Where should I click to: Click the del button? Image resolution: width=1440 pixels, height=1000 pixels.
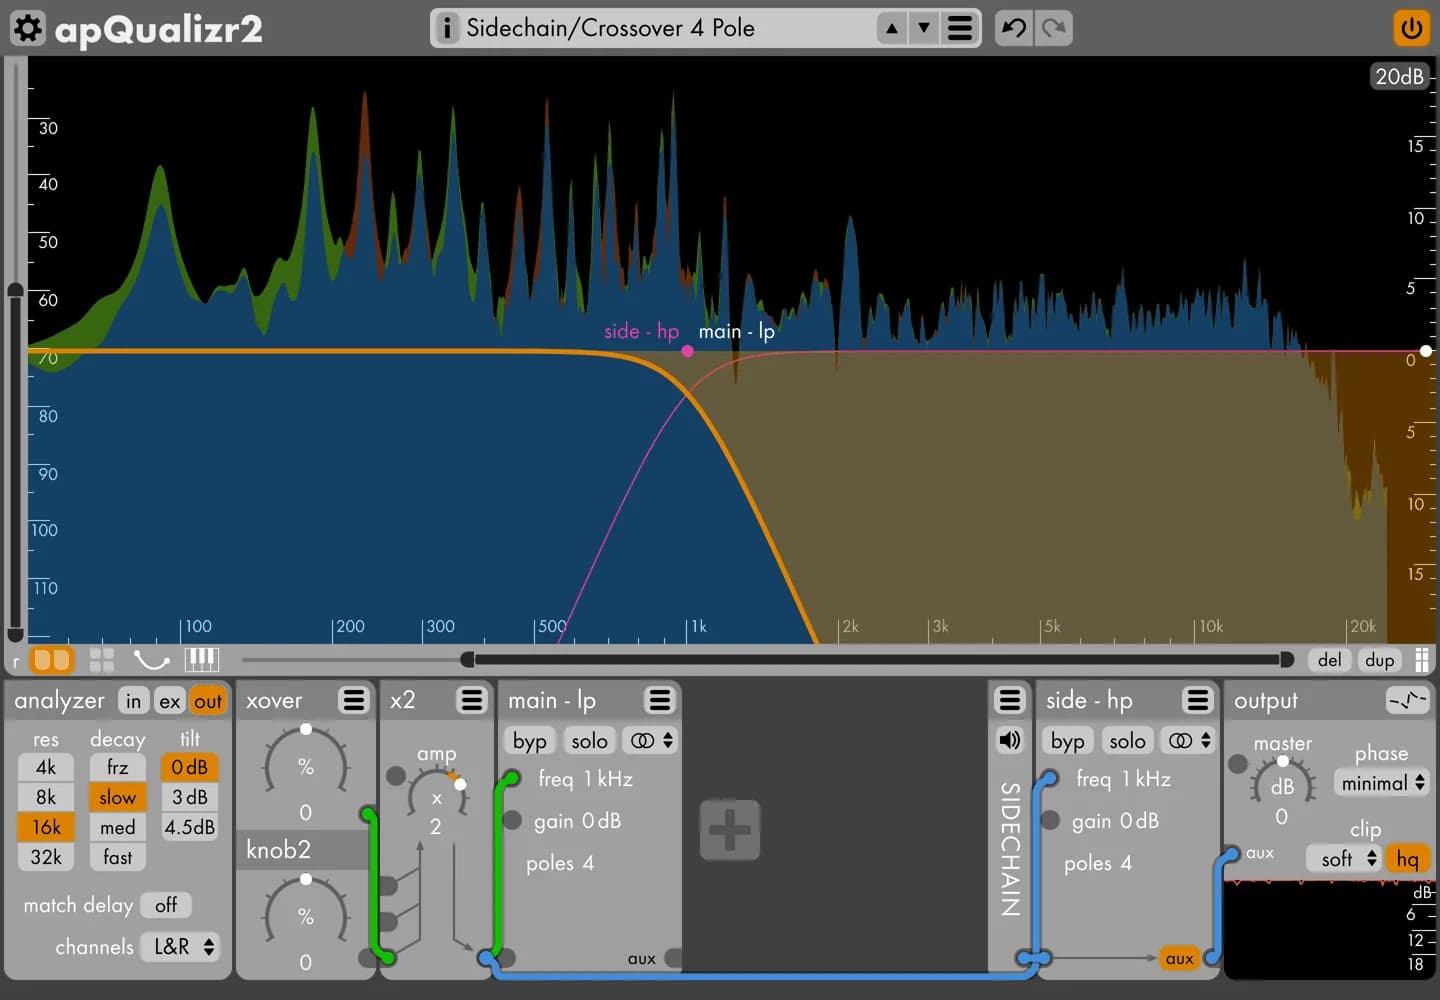tap(1329, 660)
